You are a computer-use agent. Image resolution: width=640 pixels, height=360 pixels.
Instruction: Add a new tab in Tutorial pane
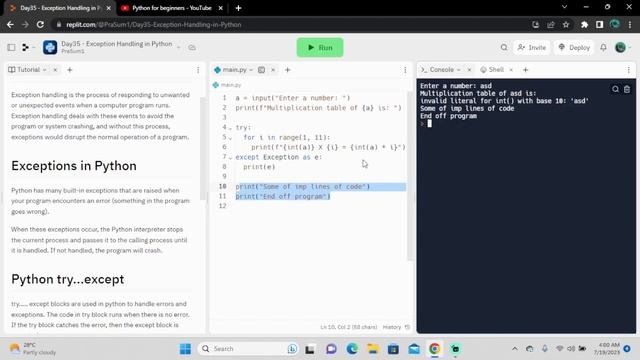[69, 70]
